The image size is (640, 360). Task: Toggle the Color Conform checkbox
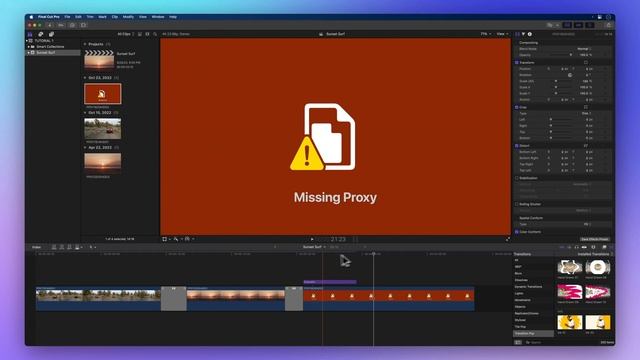coord(517,232)
